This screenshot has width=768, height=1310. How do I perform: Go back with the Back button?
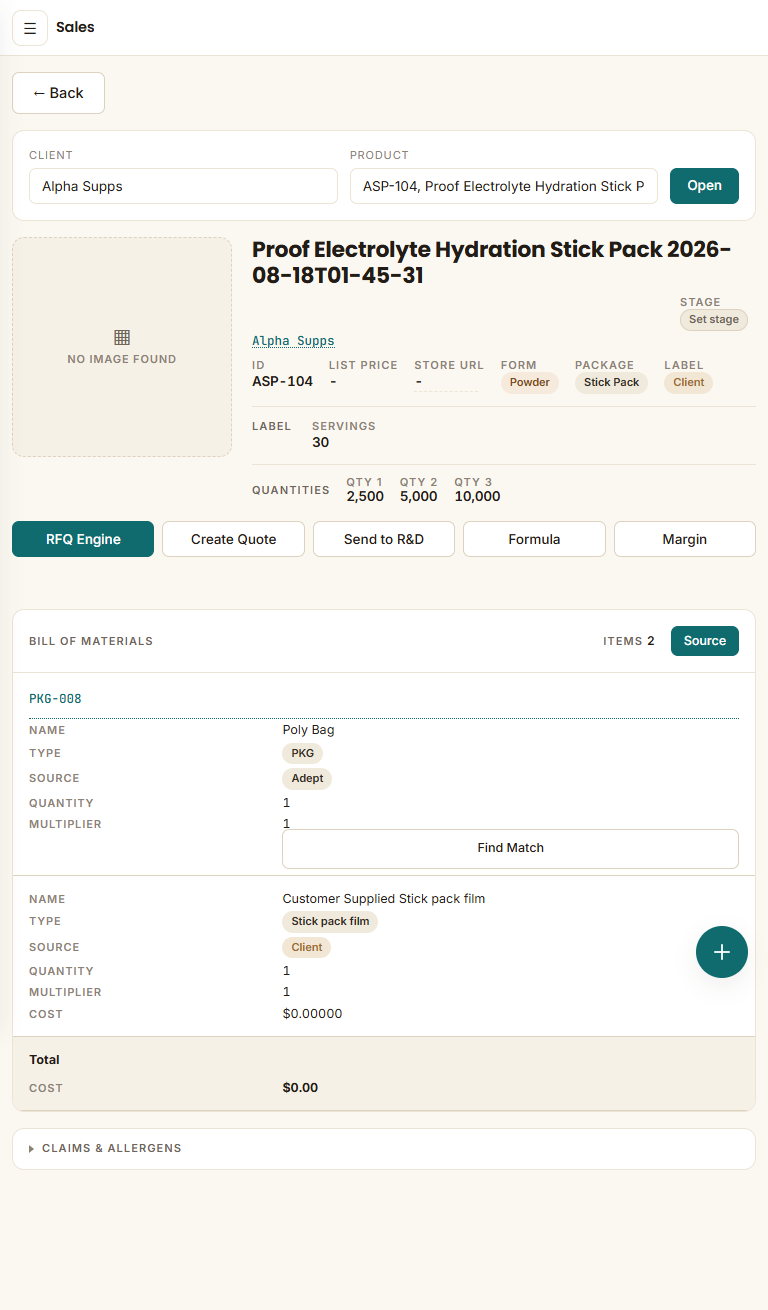click(x=58, y=93)
